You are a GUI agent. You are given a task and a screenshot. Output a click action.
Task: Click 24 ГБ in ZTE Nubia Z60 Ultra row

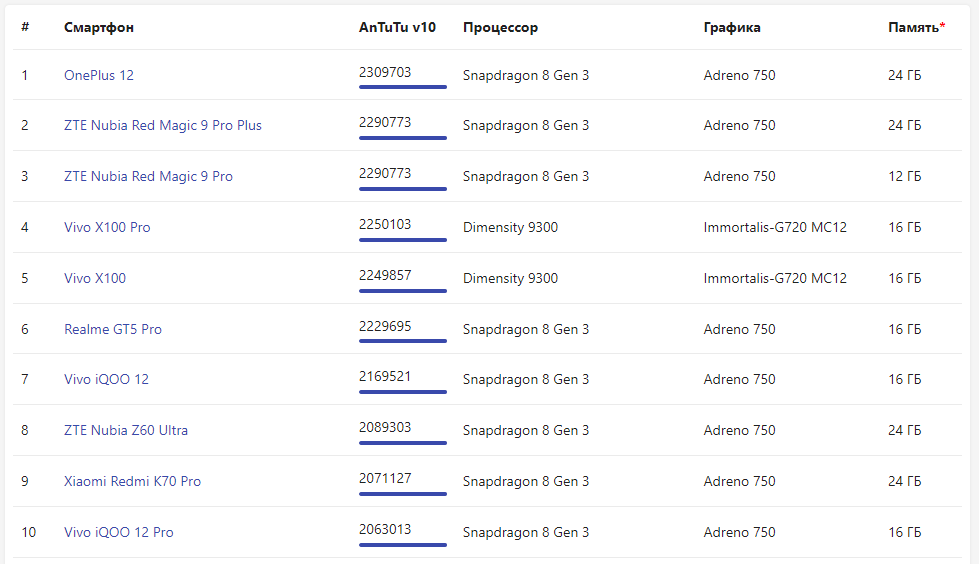(905, 430)
